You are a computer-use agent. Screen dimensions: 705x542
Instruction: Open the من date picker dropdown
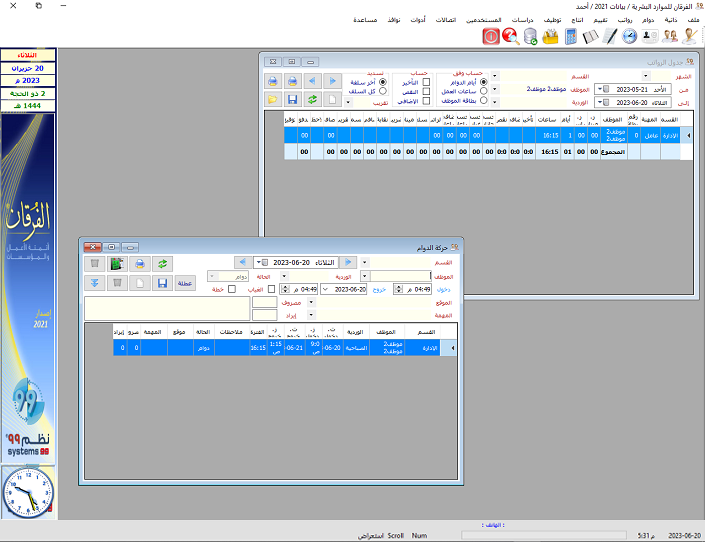[x=599, y=88]
